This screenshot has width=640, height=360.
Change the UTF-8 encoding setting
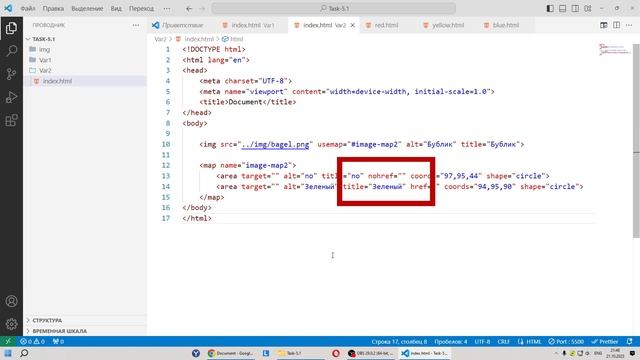(x=482, y=341)
